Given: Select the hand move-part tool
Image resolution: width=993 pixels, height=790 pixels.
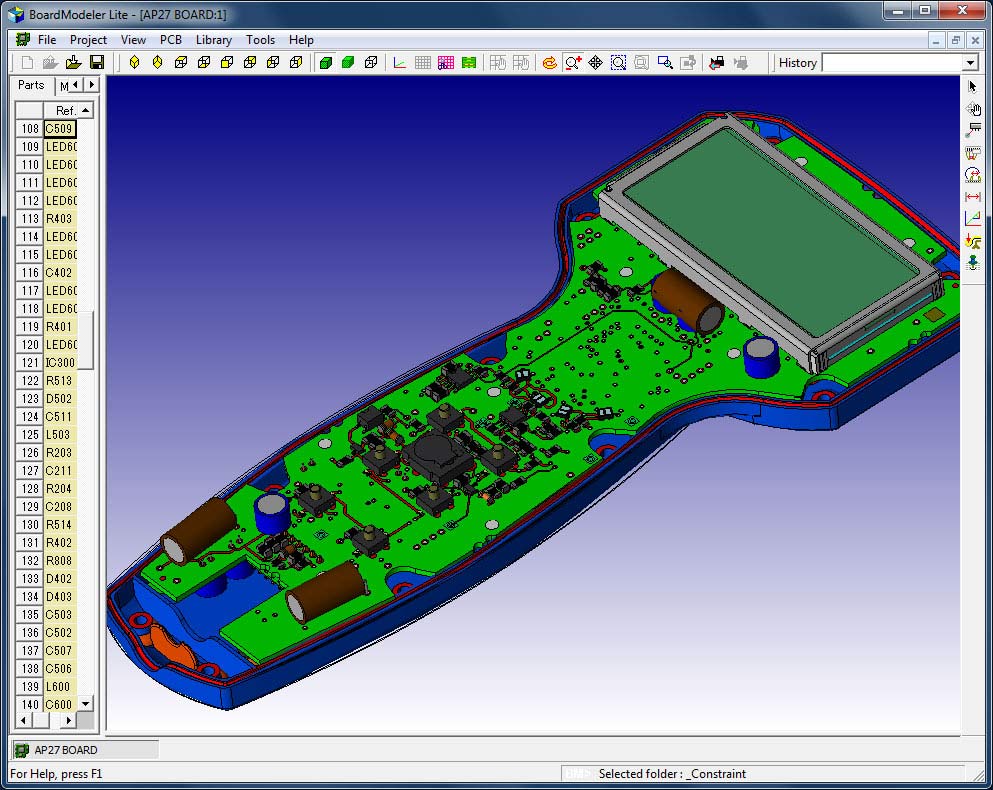Looking at the screenshot, I should (x=972, y=109).
